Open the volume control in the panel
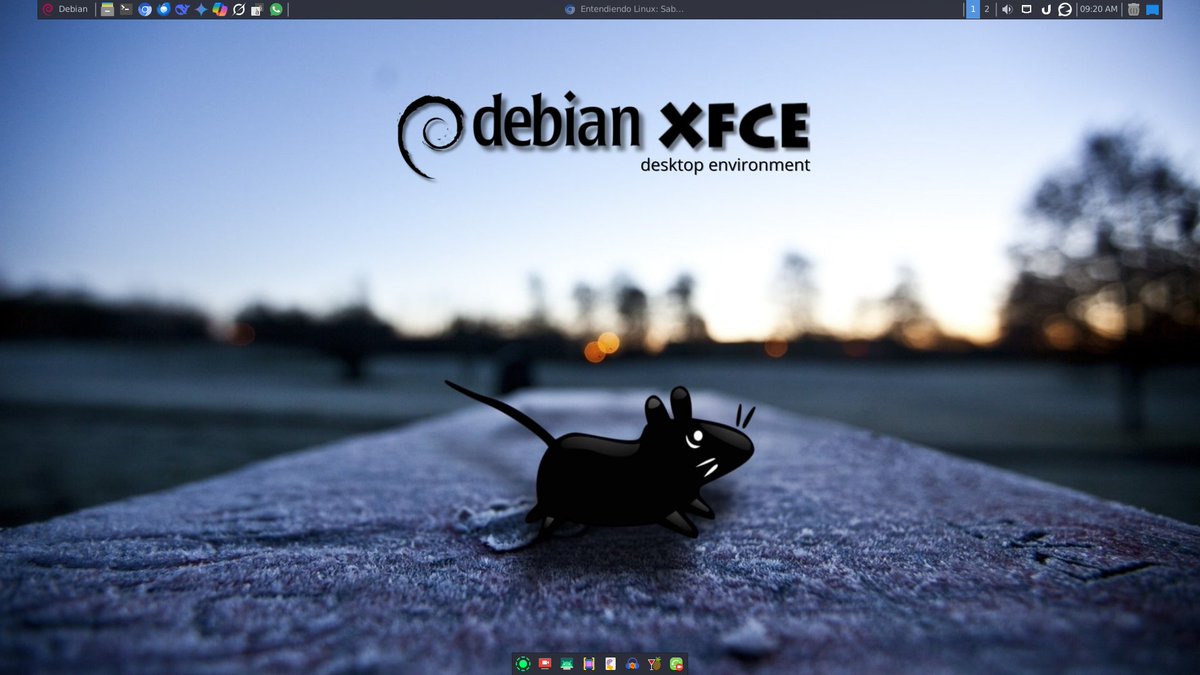Screen dimensions: 1200x675 tap(1007, 9)
